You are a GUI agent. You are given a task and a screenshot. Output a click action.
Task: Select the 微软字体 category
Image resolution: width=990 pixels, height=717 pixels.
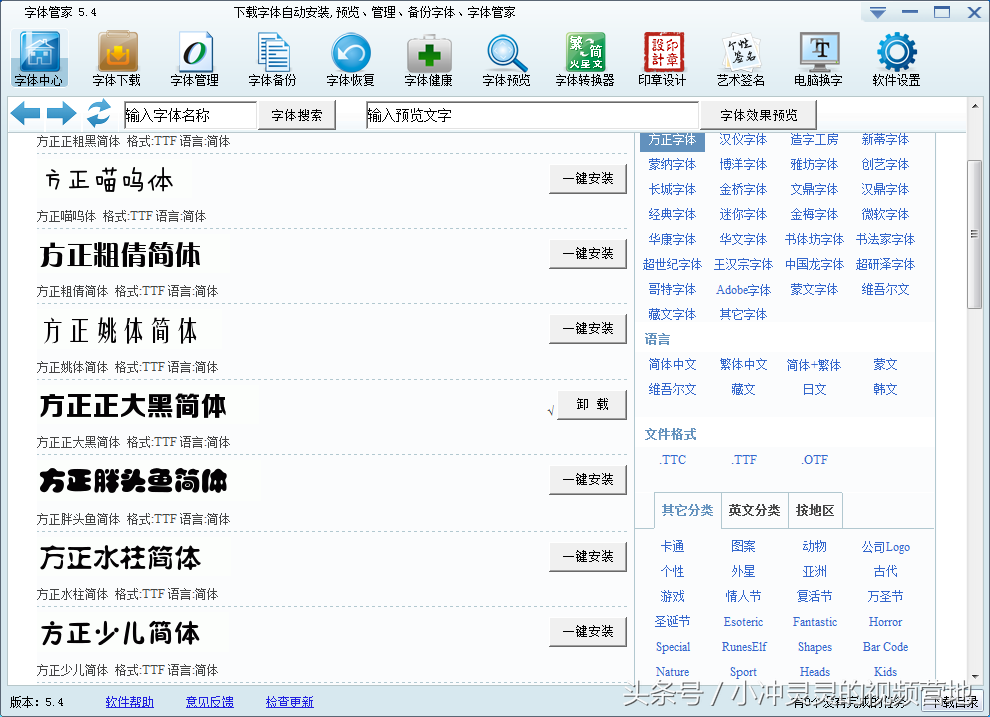pyautogui.click(x=885, y=215)
